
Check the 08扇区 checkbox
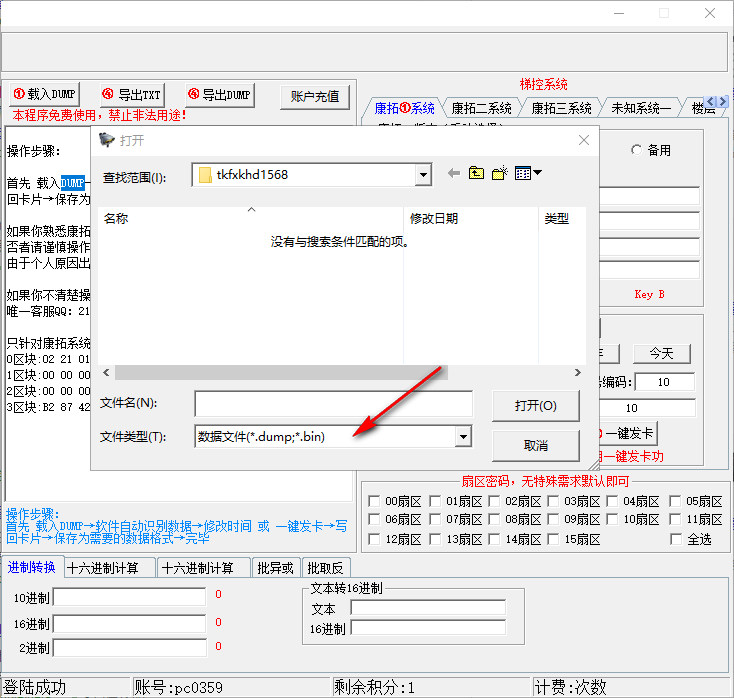(494, 519)
